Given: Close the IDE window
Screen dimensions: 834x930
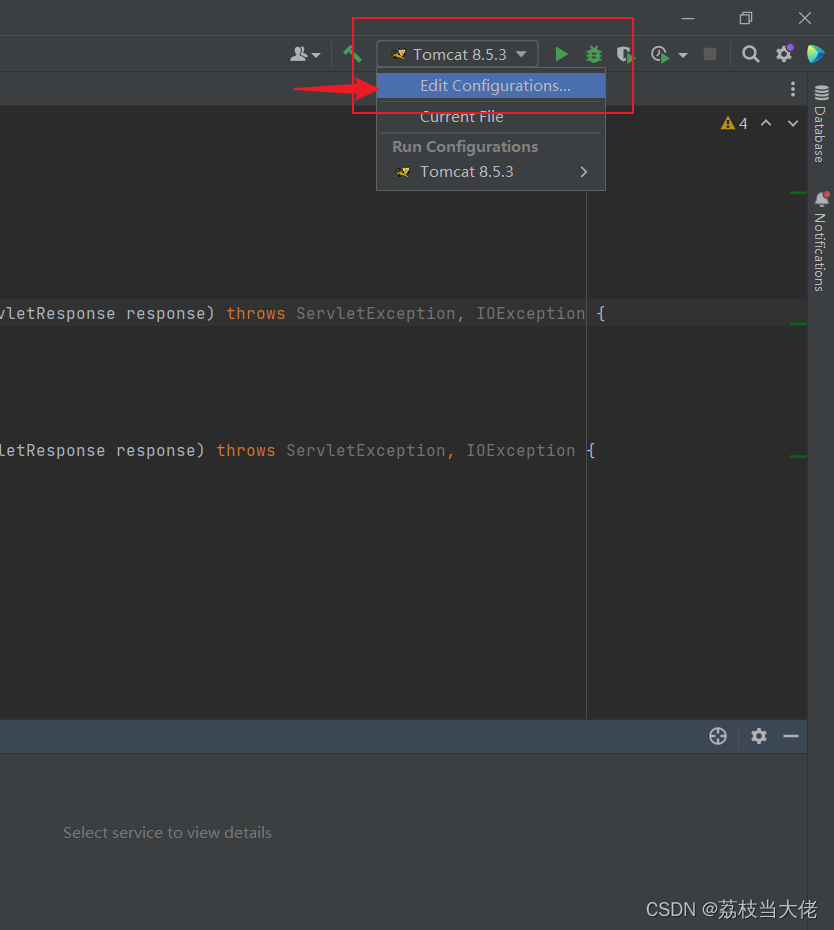Looking at the screenshot, I should point(805,18).
